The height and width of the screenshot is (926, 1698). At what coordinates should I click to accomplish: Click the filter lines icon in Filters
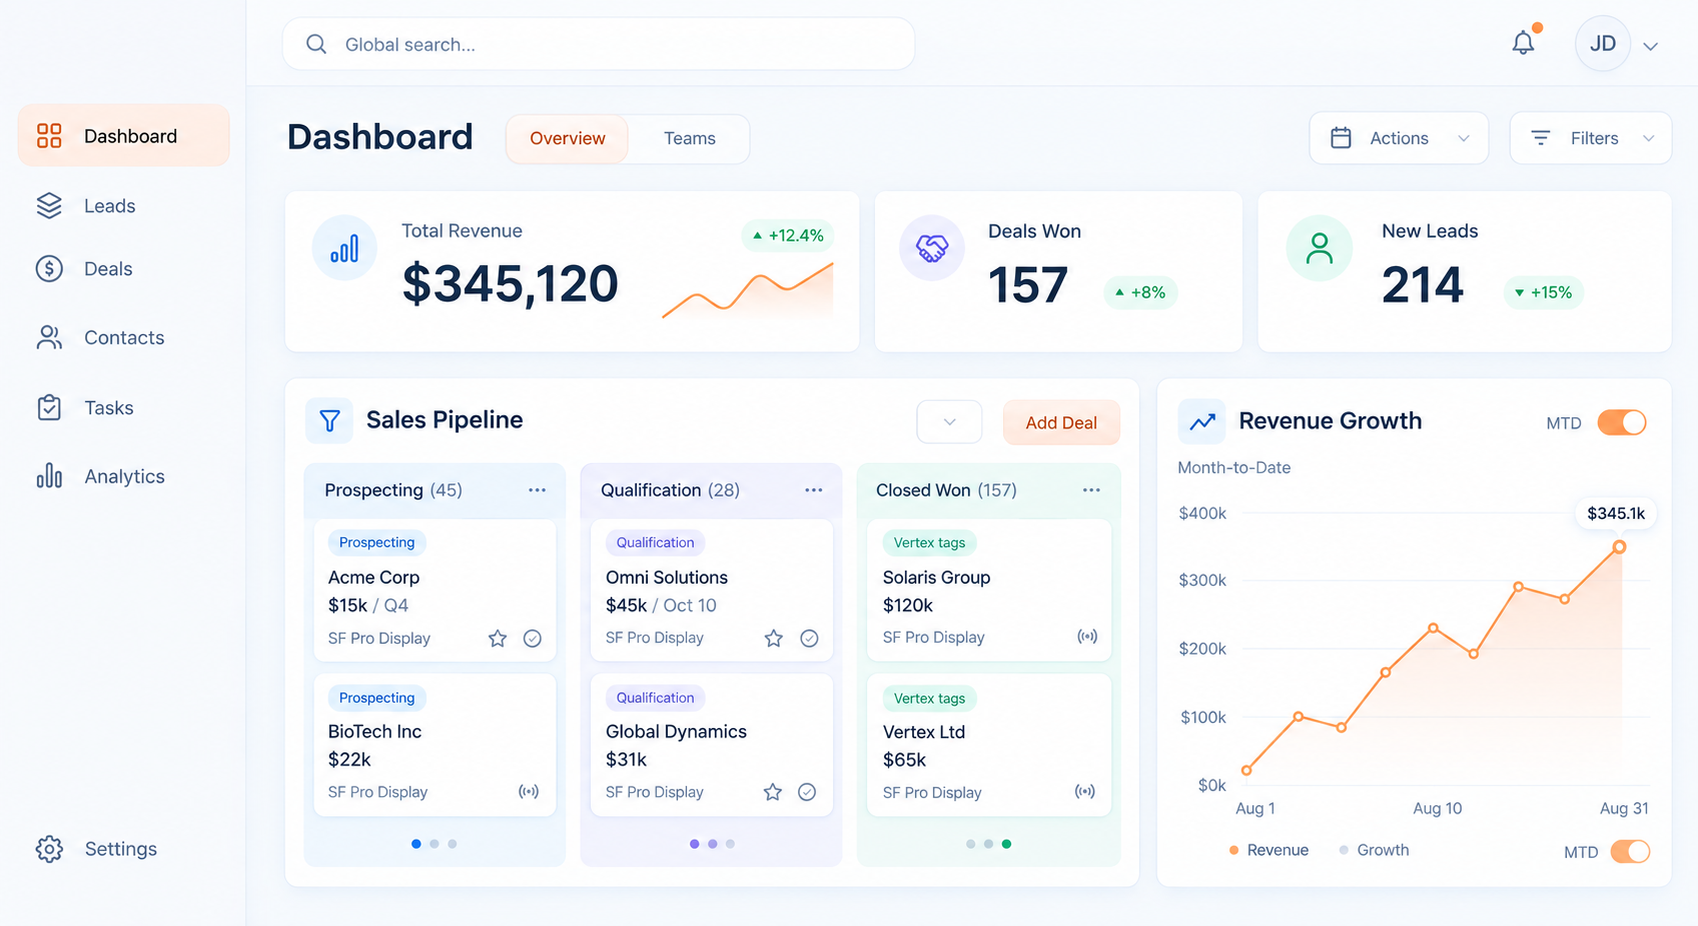(x=1541, y=138)
